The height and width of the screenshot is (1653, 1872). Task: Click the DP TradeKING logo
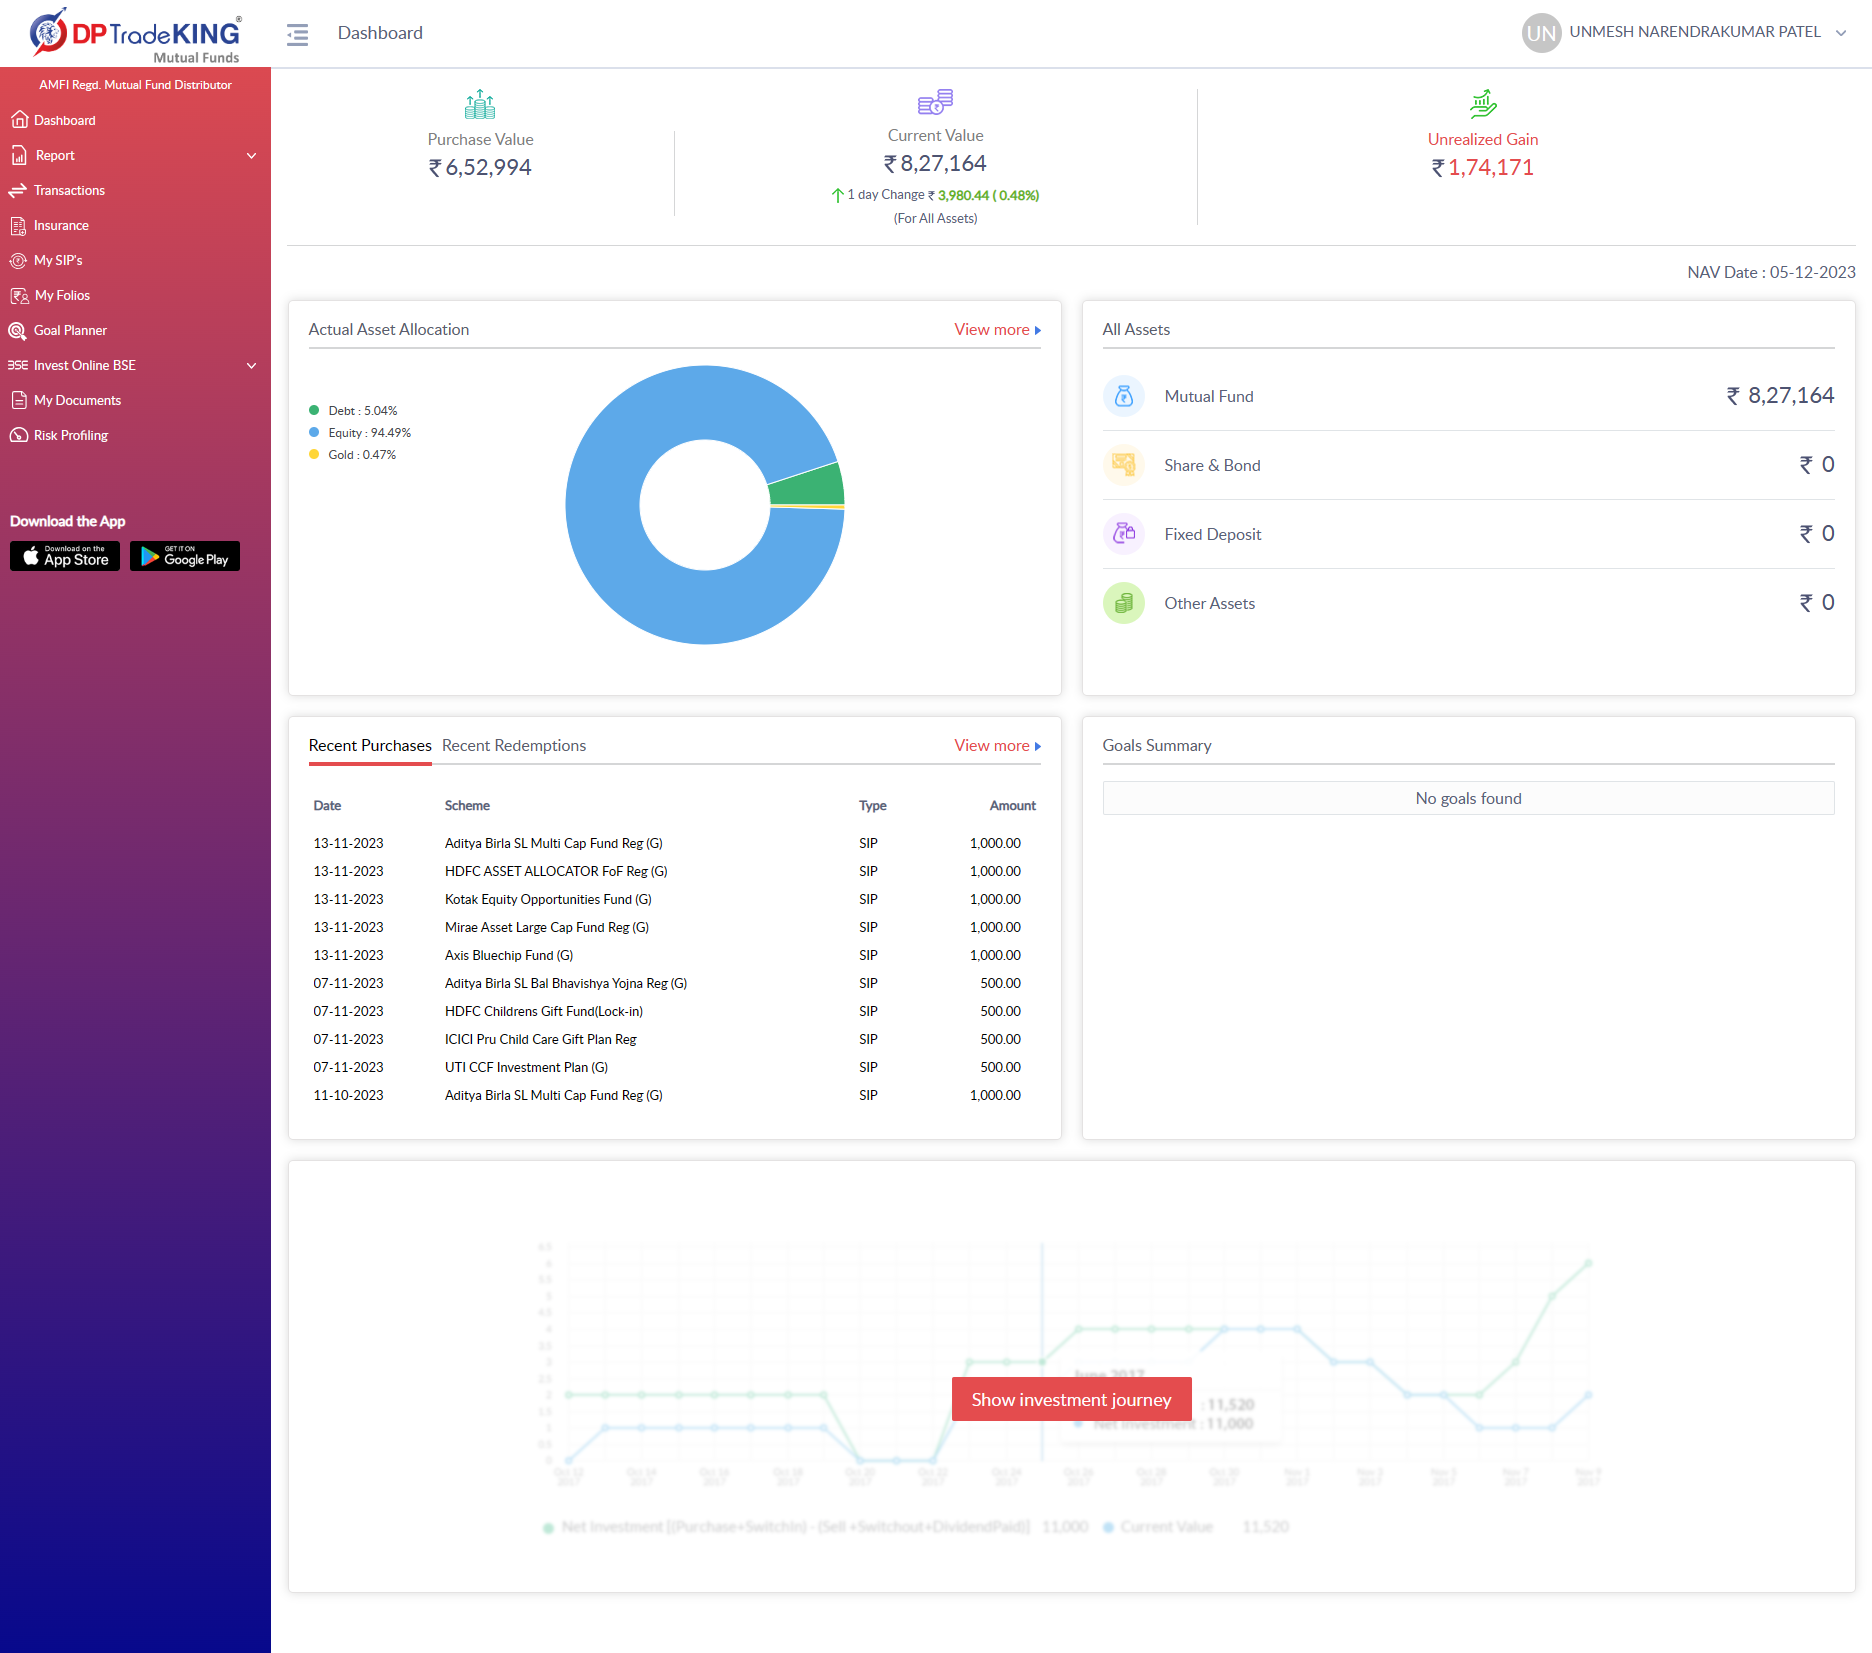point(135,35)
